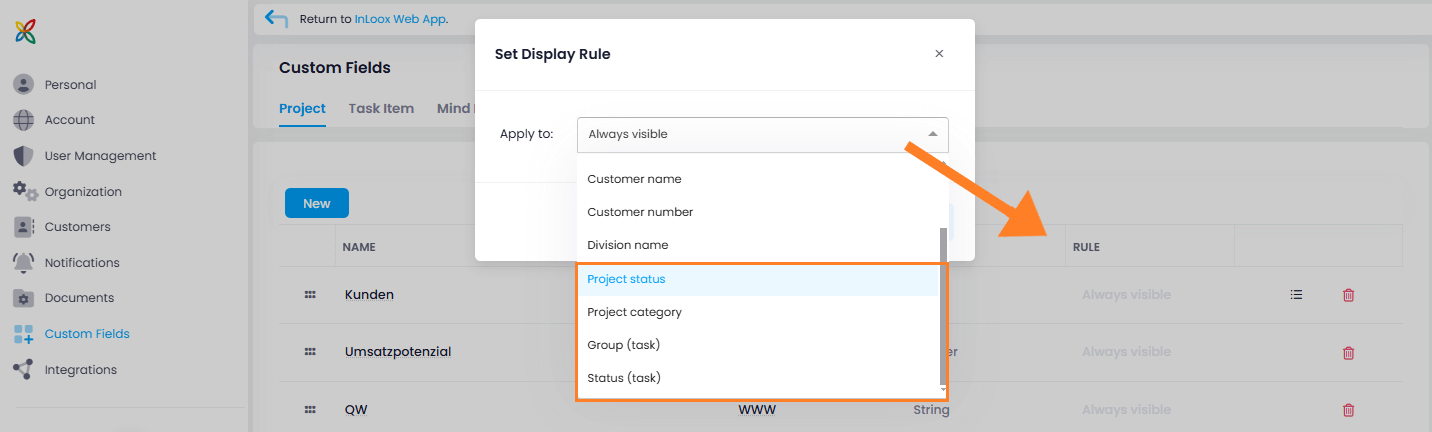Click the NAME column header

pos(358,246)
